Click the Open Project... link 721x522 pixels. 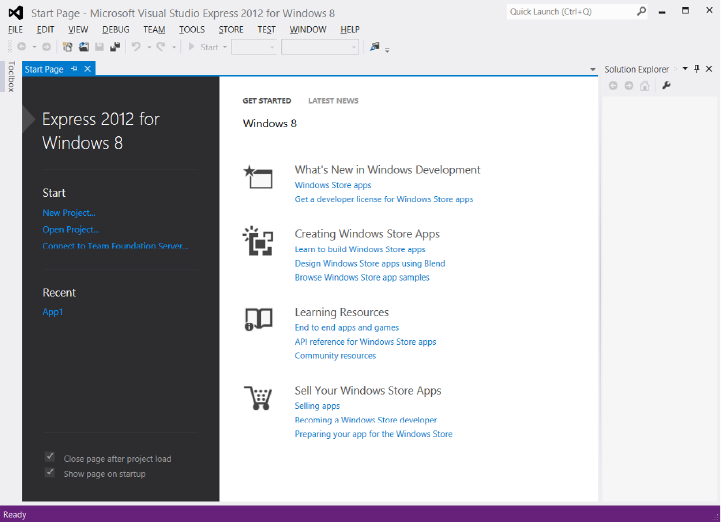point(71,229)
